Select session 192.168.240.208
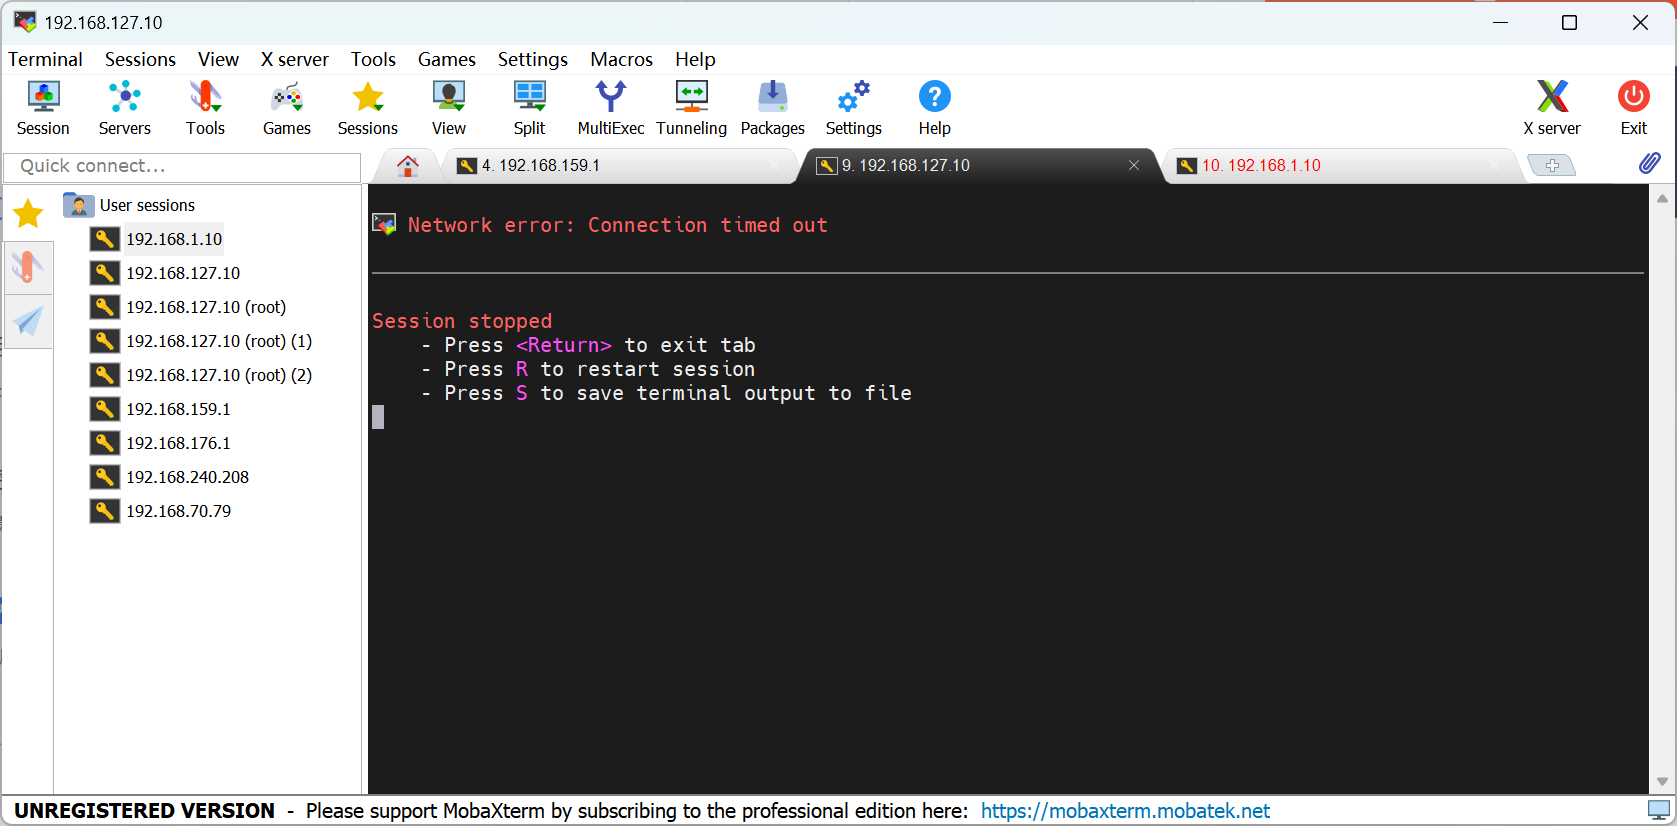 click(170, 477)
